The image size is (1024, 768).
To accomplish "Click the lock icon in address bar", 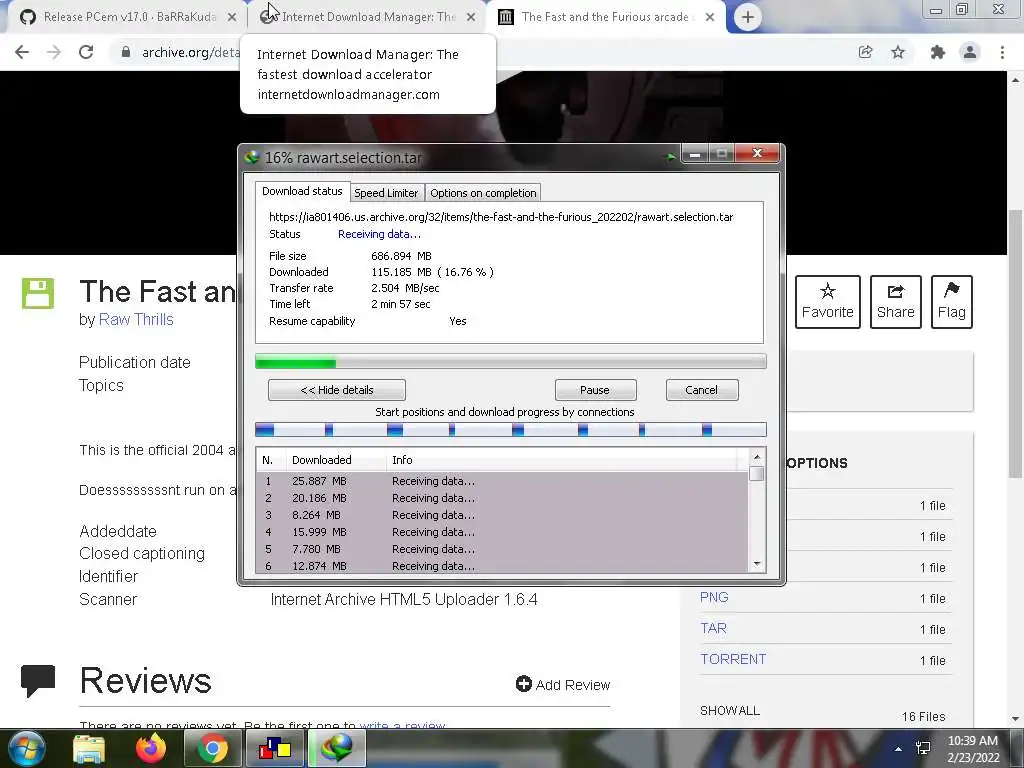I will point(126,52).
